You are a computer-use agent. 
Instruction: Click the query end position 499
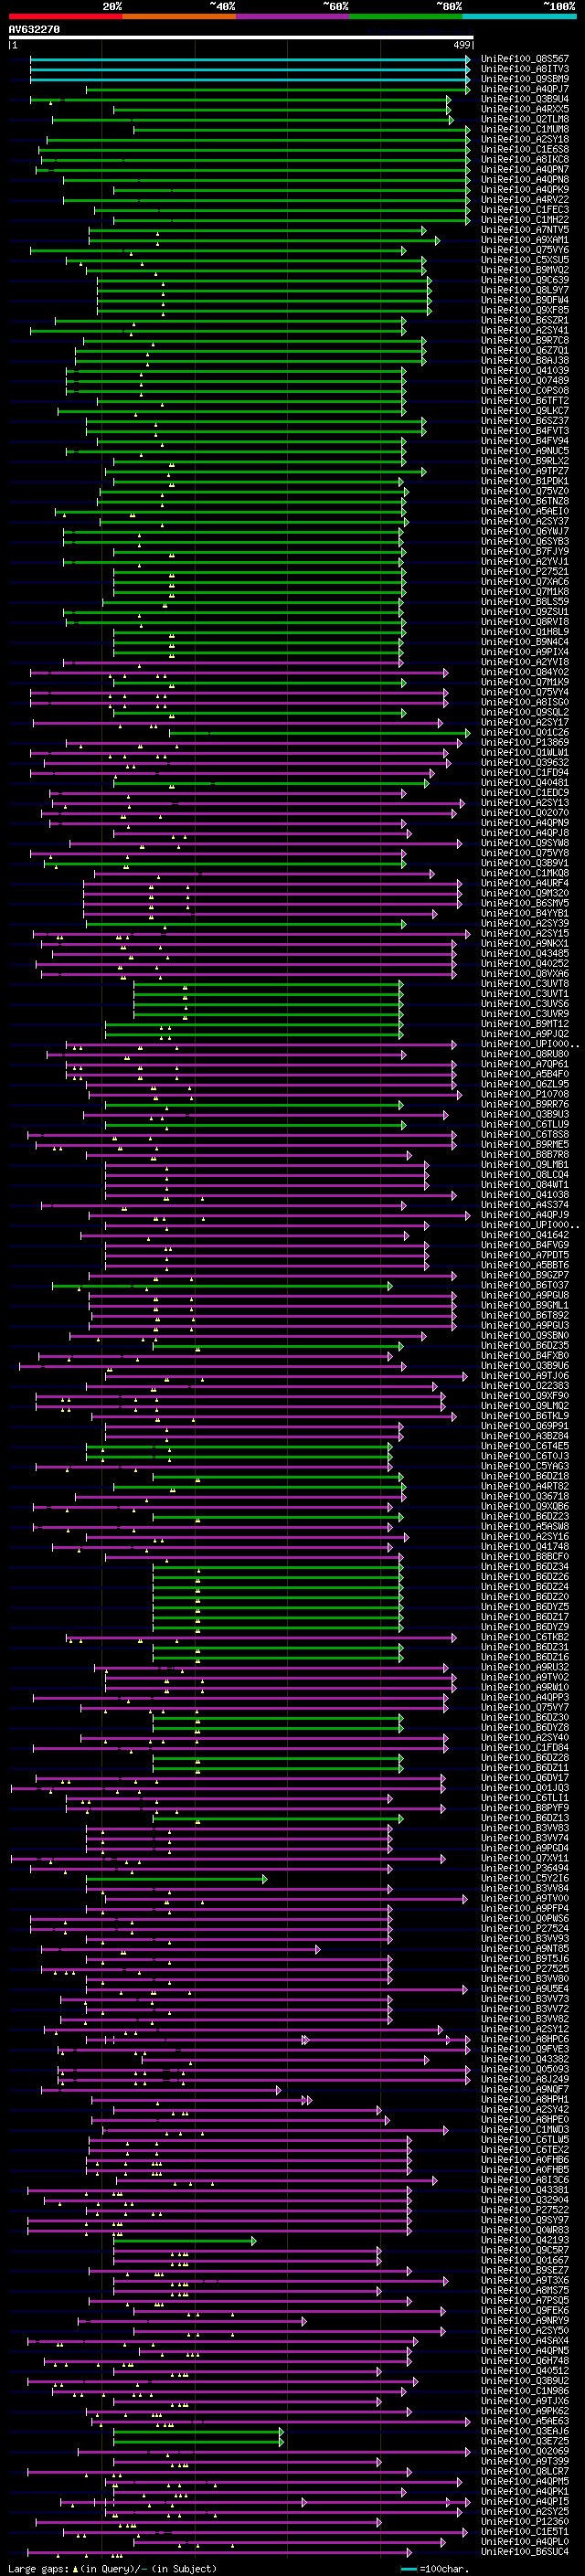click(461, 45)
